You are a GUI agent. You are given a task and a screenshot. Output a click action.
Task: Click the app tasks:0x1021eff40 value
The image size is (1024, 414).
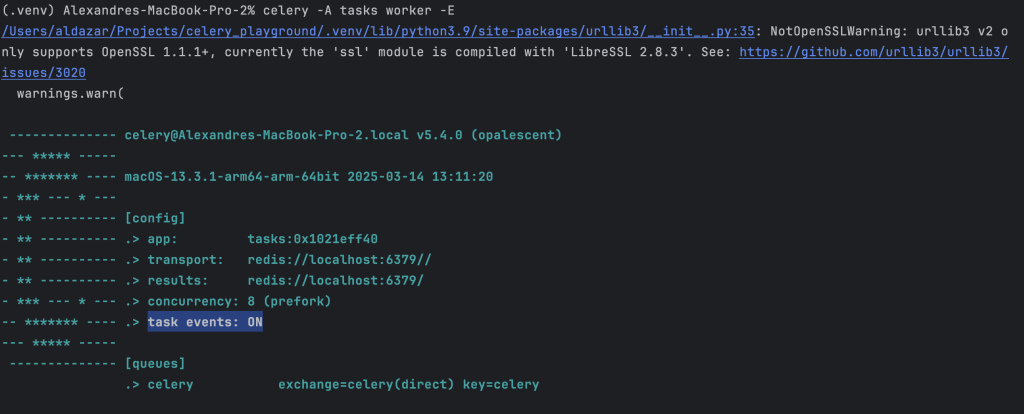(x=313, y=240)
